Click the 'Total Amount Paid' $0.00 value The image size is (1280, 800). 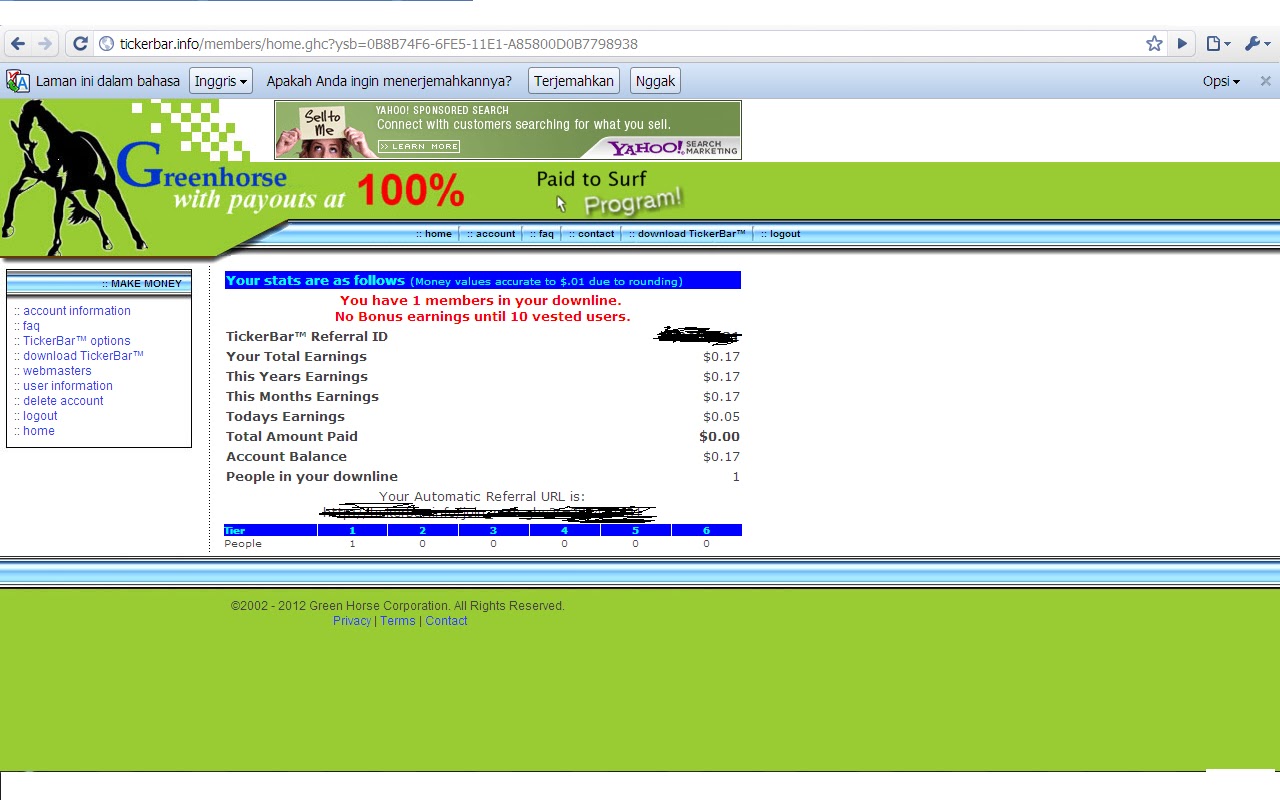coord(719,437)
